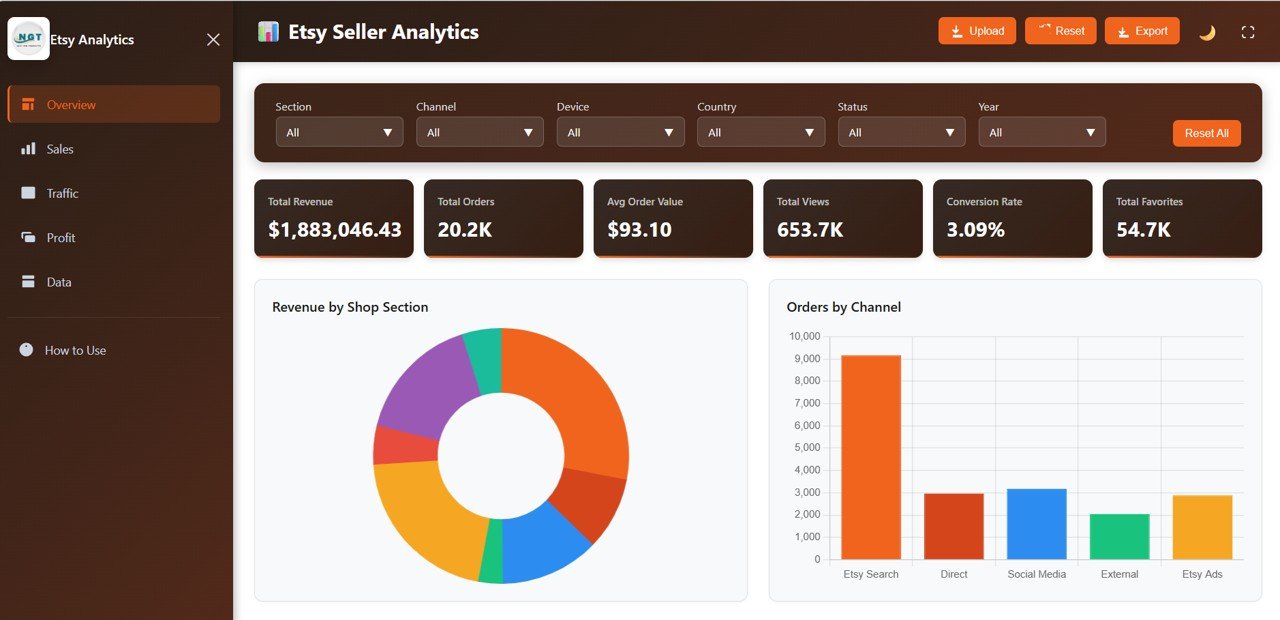Open the Year dropdown filter
This screenshot has width=1280, height=620.
(1042, 131)
